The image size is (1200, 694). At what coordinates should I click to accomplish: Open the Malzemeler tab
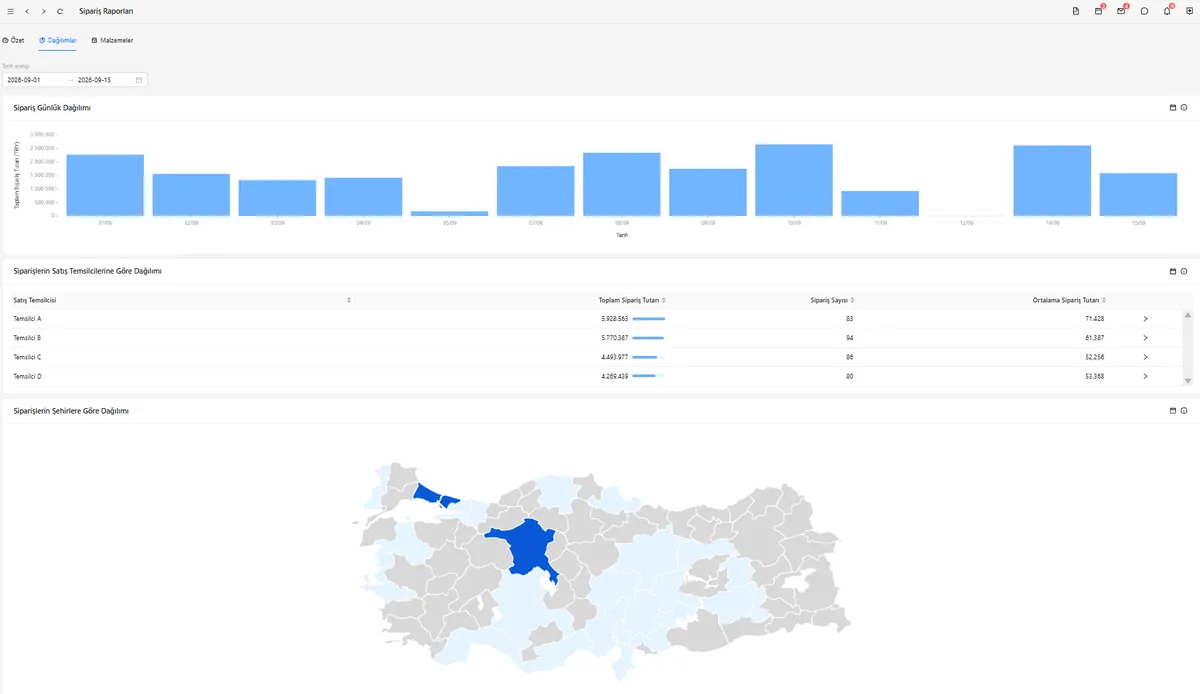[112, 40]
